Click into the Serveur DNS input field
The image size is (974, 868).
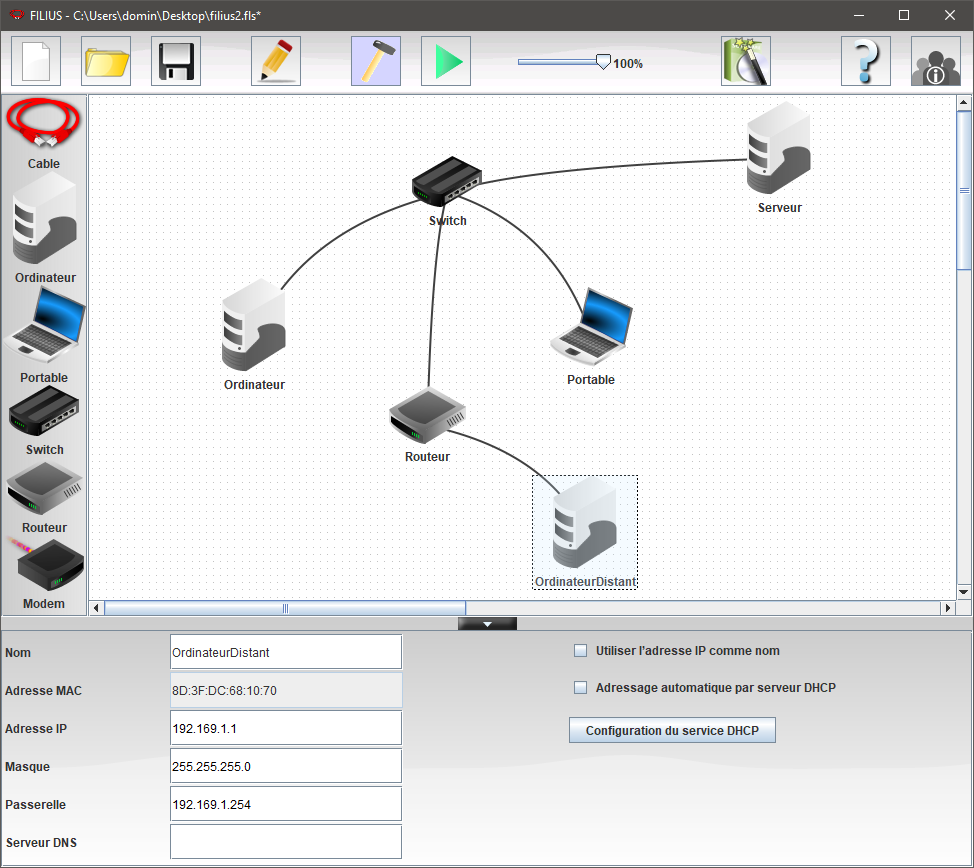286,842
